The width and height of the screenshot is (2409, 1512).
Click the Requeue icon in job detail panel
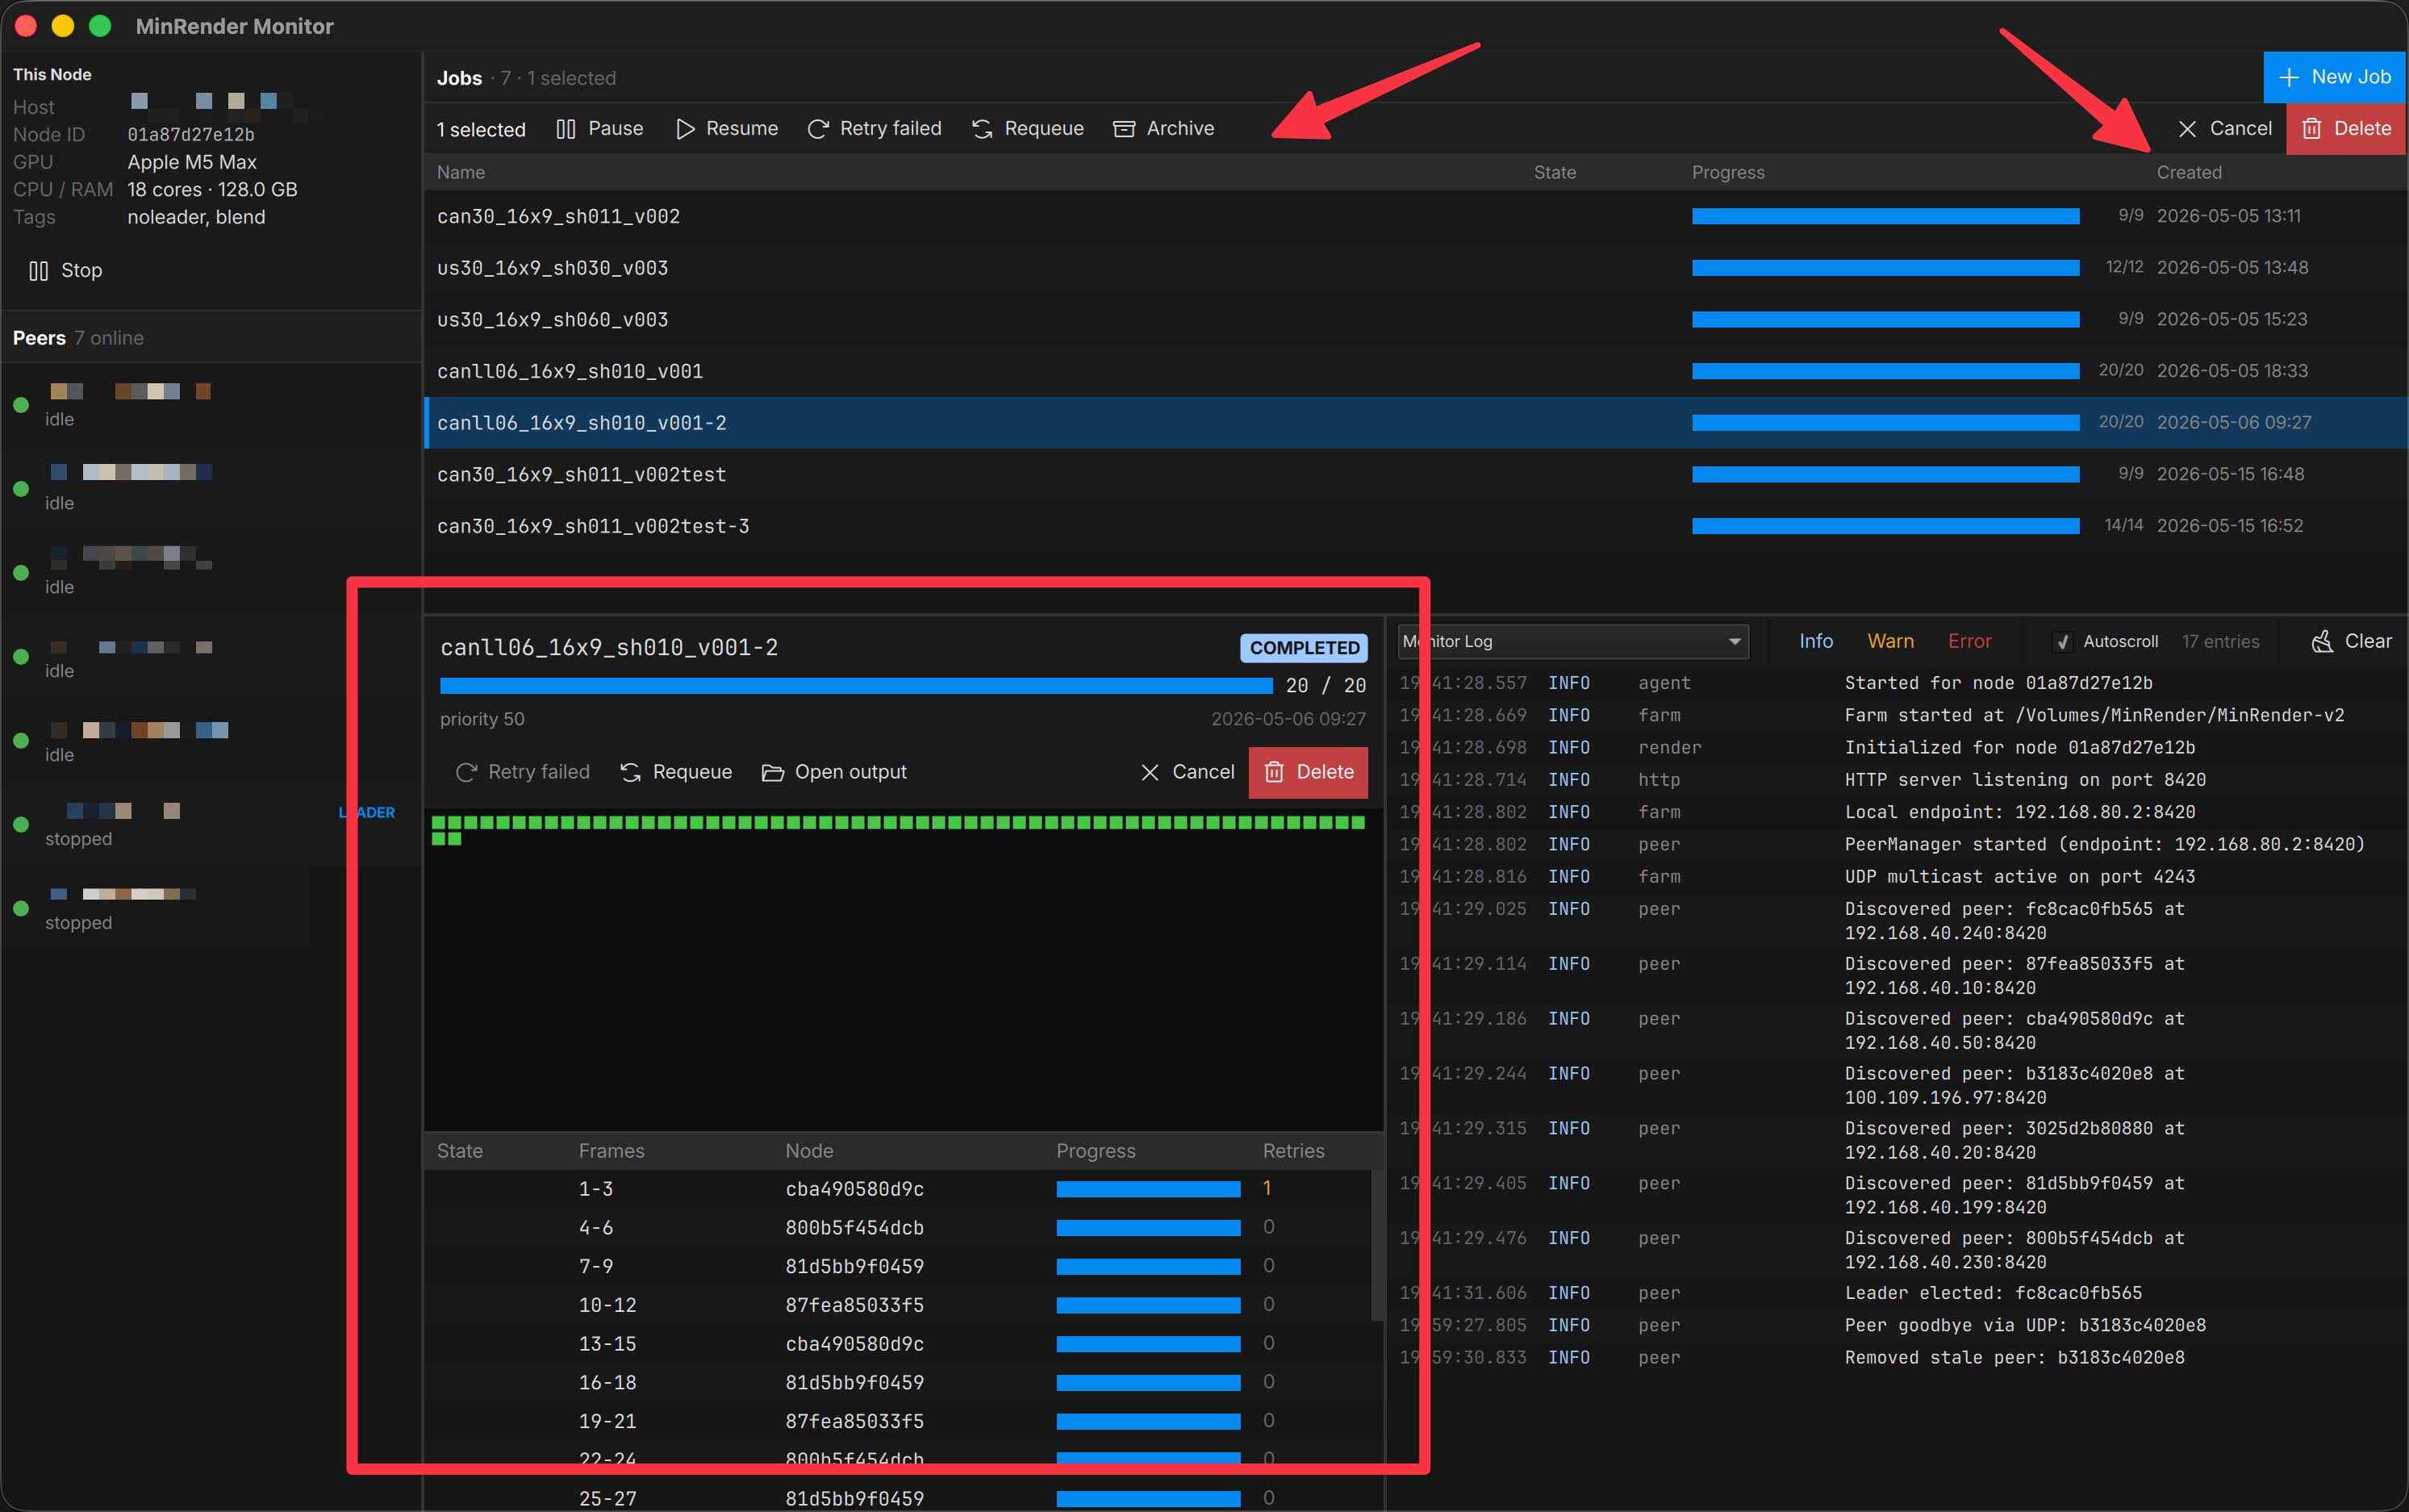coord(630,773)
